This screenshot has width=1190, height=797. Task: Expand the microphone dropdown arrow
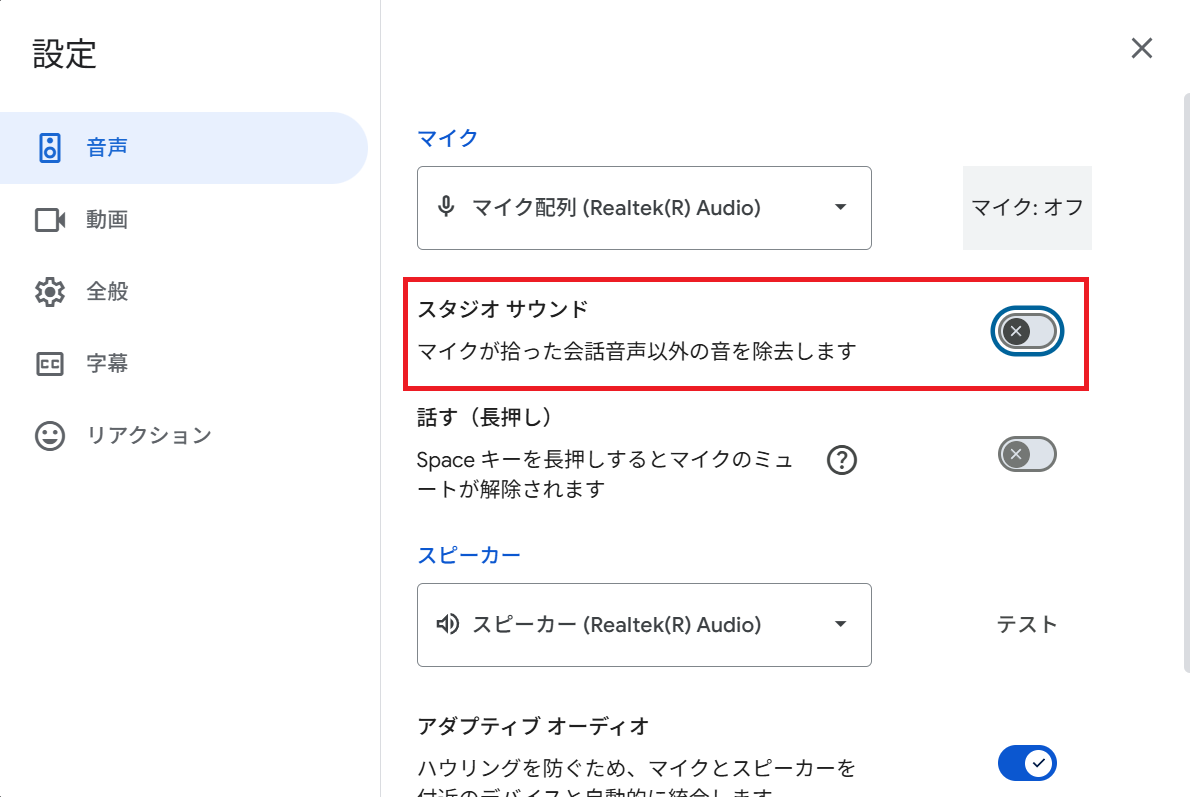click(840, 208)
